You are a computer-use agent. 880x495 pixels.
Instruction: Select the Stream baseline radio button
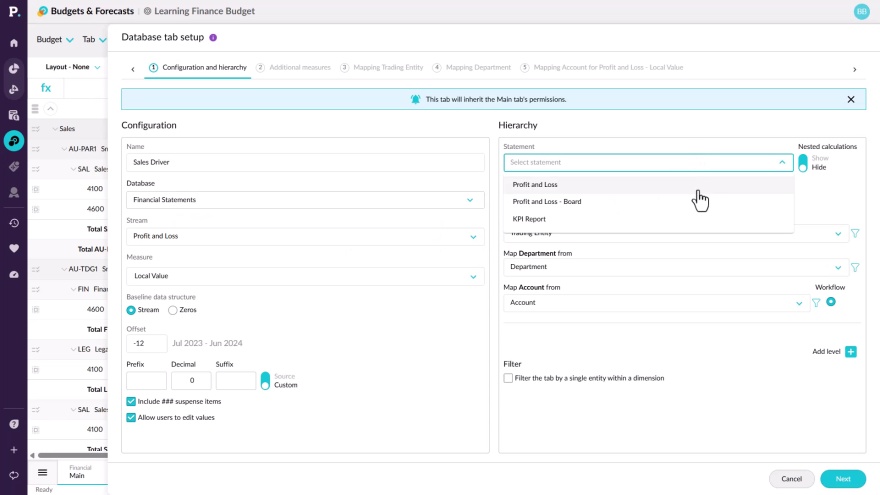(x=131, y=310)
